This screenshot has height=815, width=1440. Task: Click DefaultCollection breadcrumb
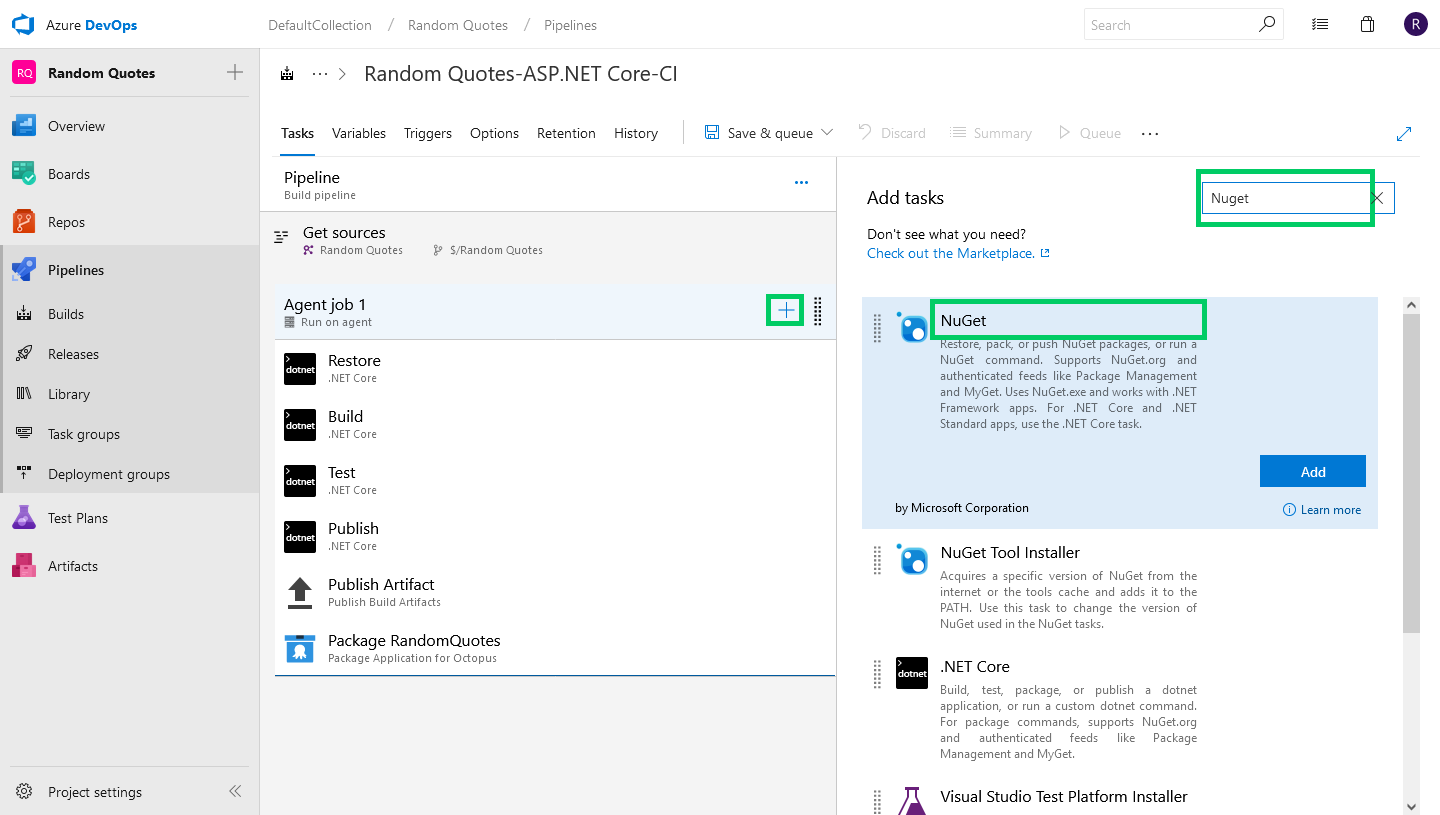[320, 25]
